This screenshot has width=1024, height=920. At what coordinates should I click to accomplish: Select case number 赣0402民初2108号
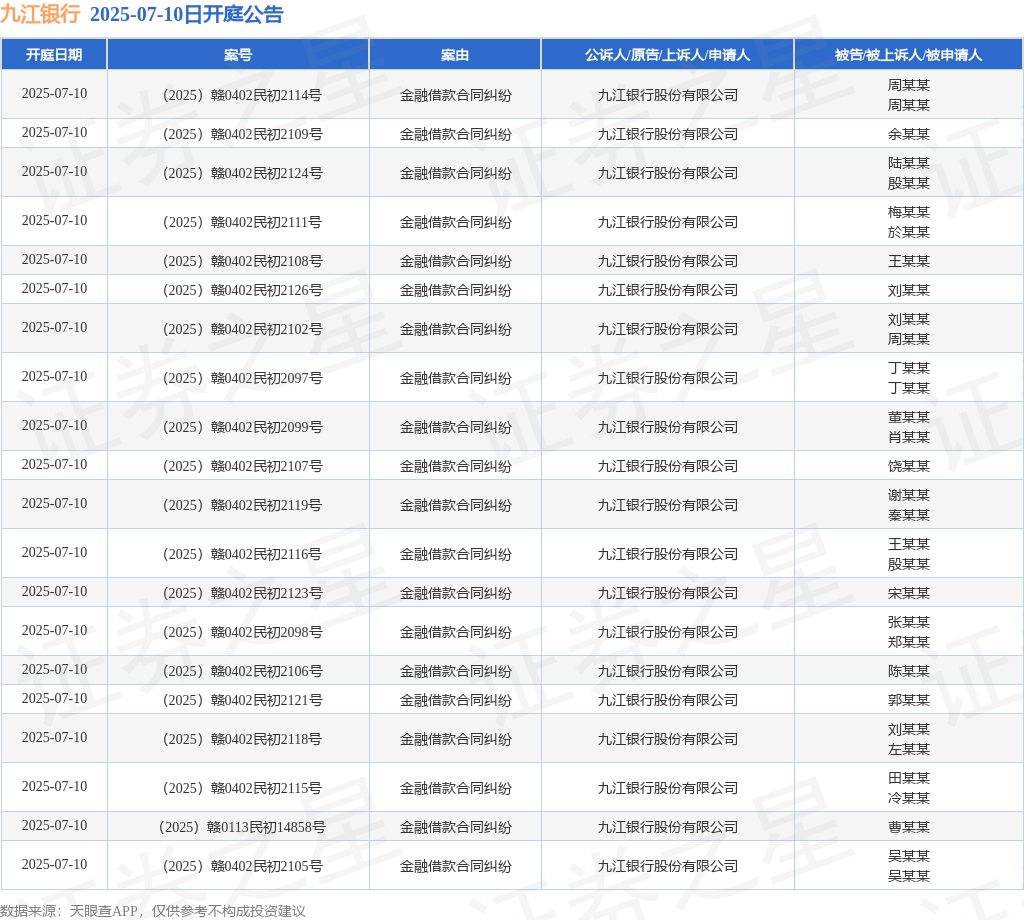tap(242, 261)
